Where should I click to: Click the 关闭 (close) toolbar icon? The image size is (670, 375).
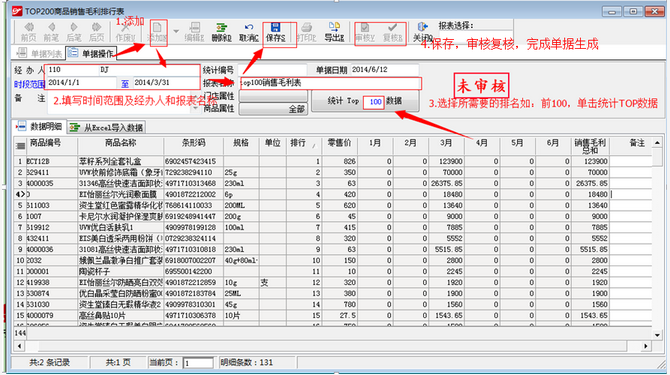pos(422,32)
